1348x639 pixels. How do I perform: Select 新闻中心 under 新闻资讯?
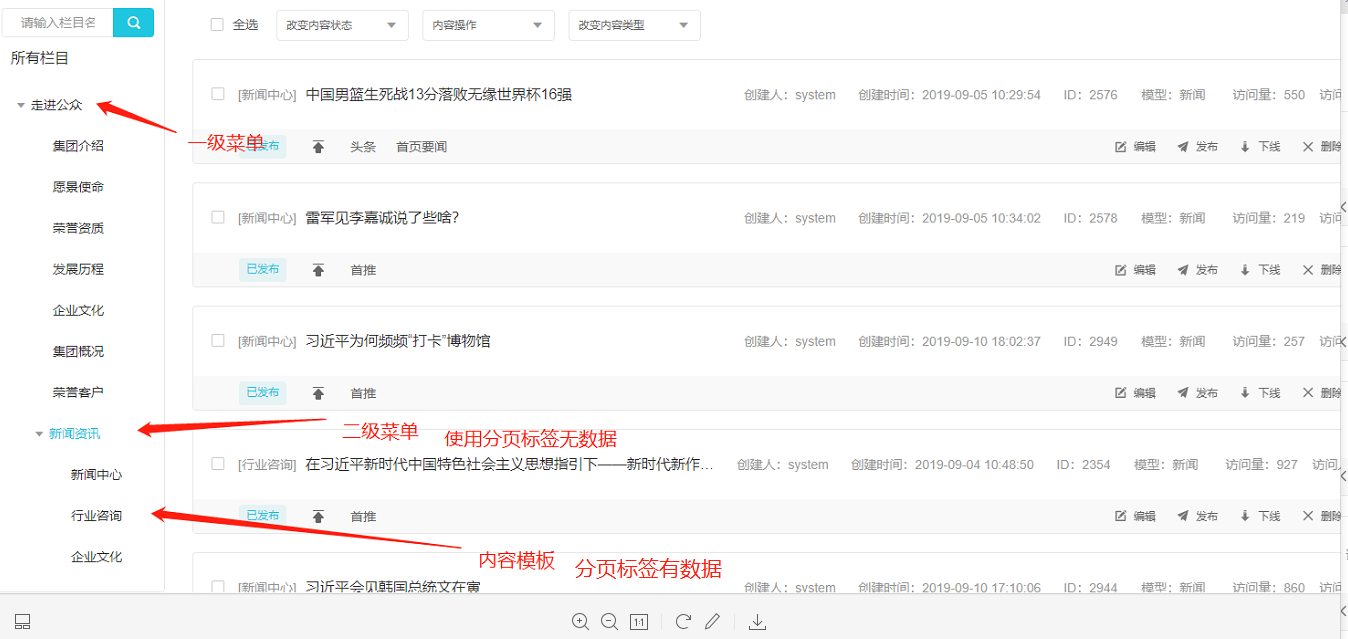[x=96, y=475]
